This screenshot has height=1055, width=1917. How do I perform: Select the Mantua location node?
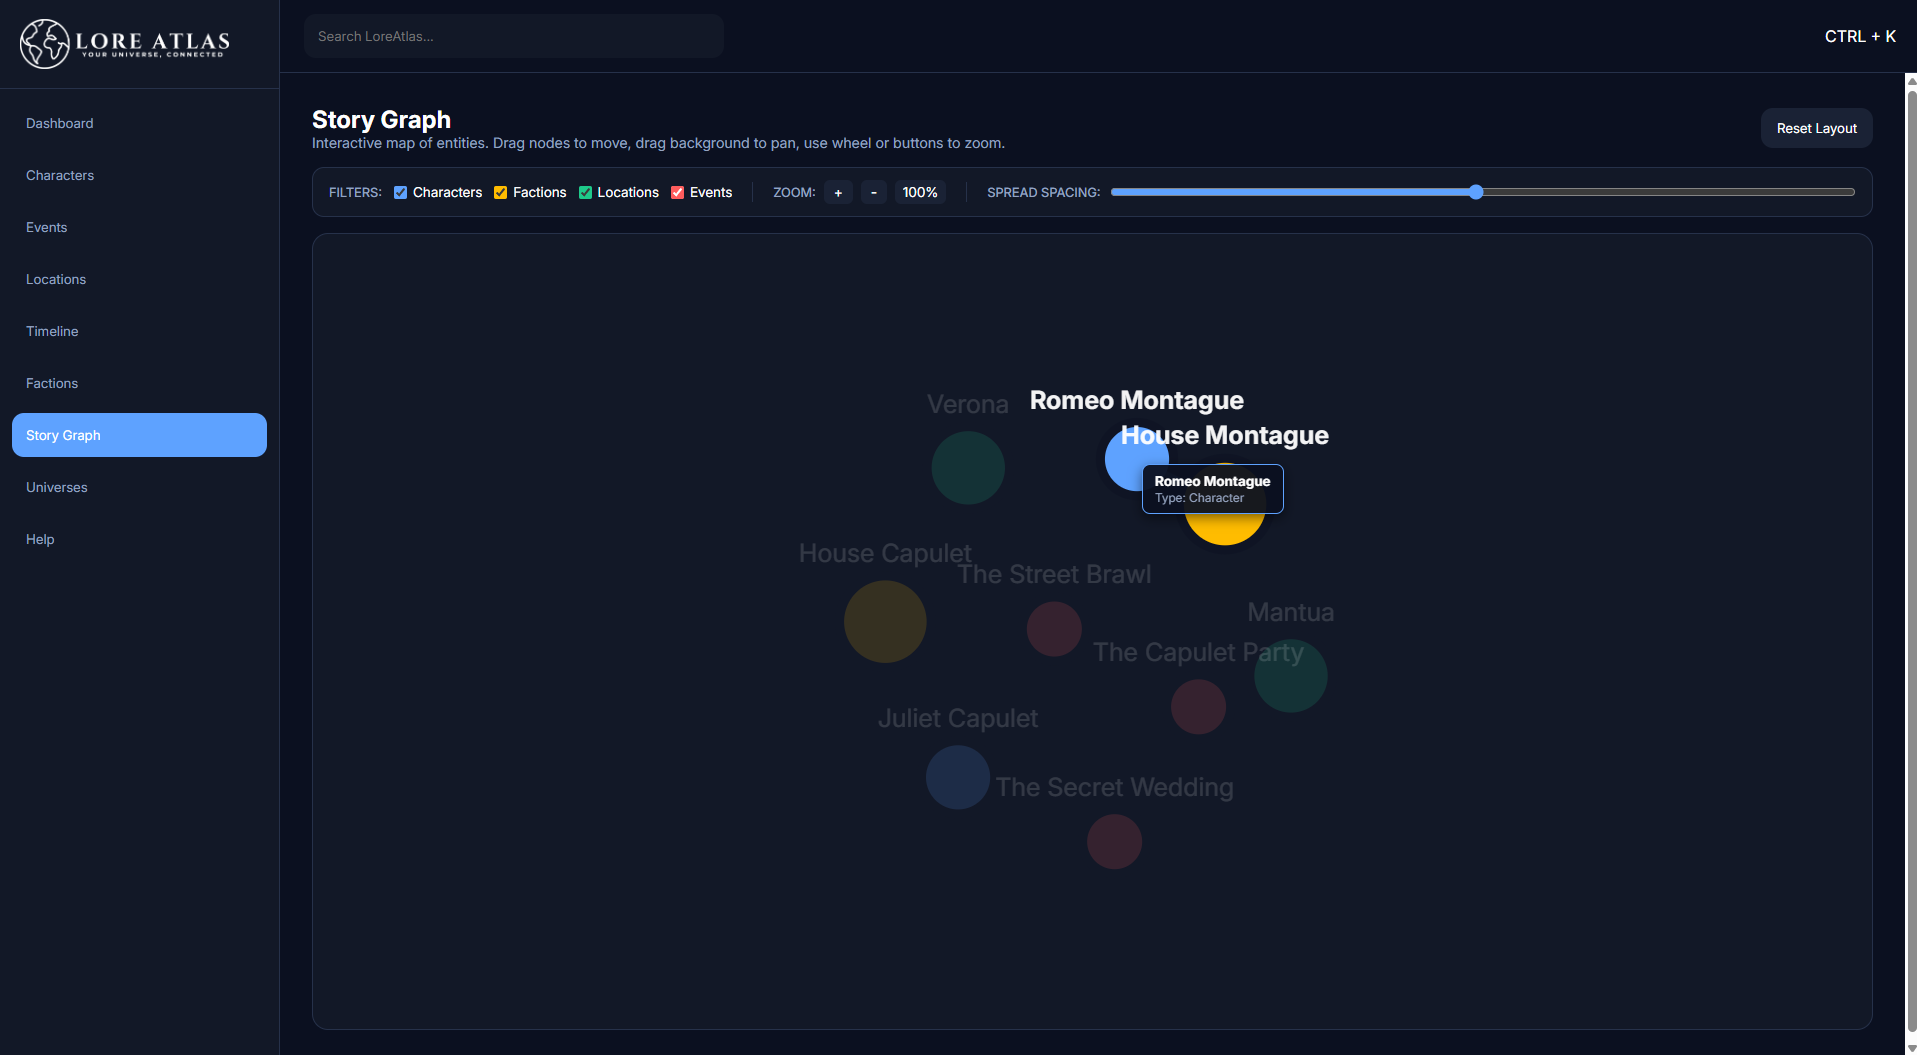[1290, 675]
